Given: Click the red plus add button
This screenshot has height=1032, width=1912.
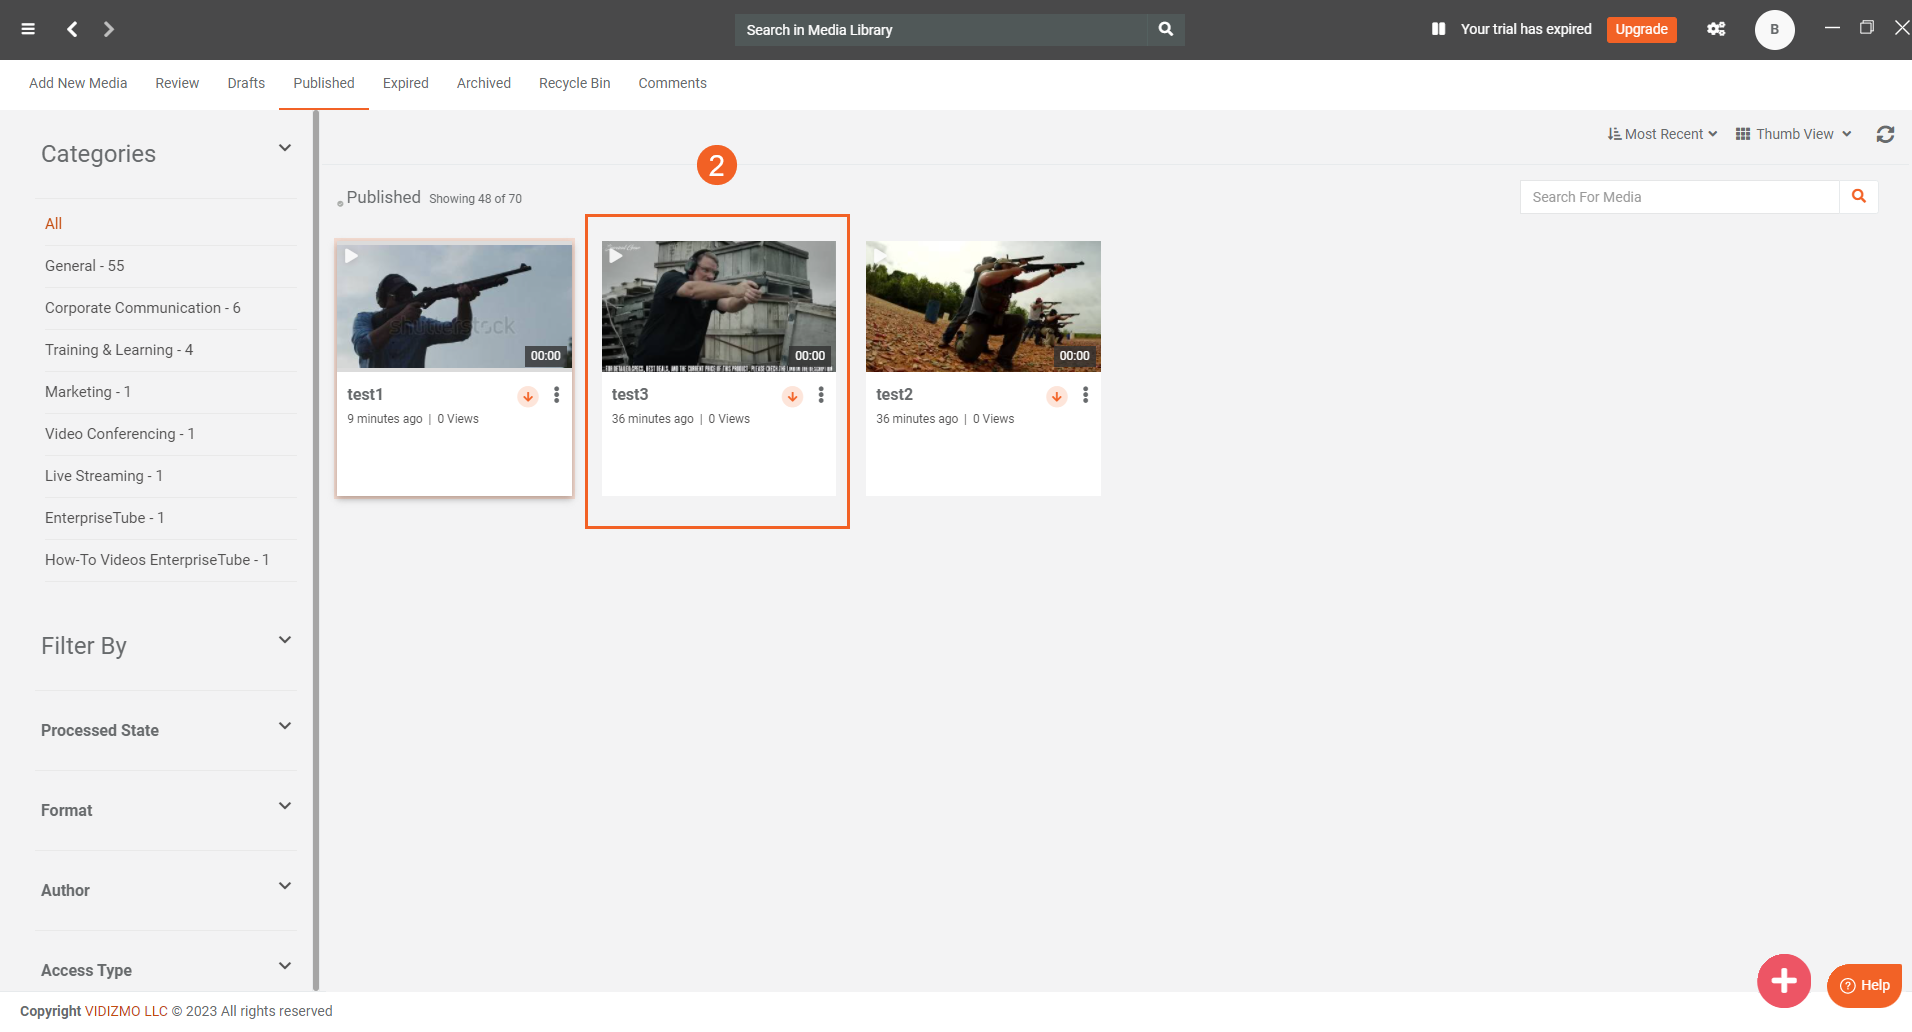Looking at the screenshot, I should [x=1783, y=981].
